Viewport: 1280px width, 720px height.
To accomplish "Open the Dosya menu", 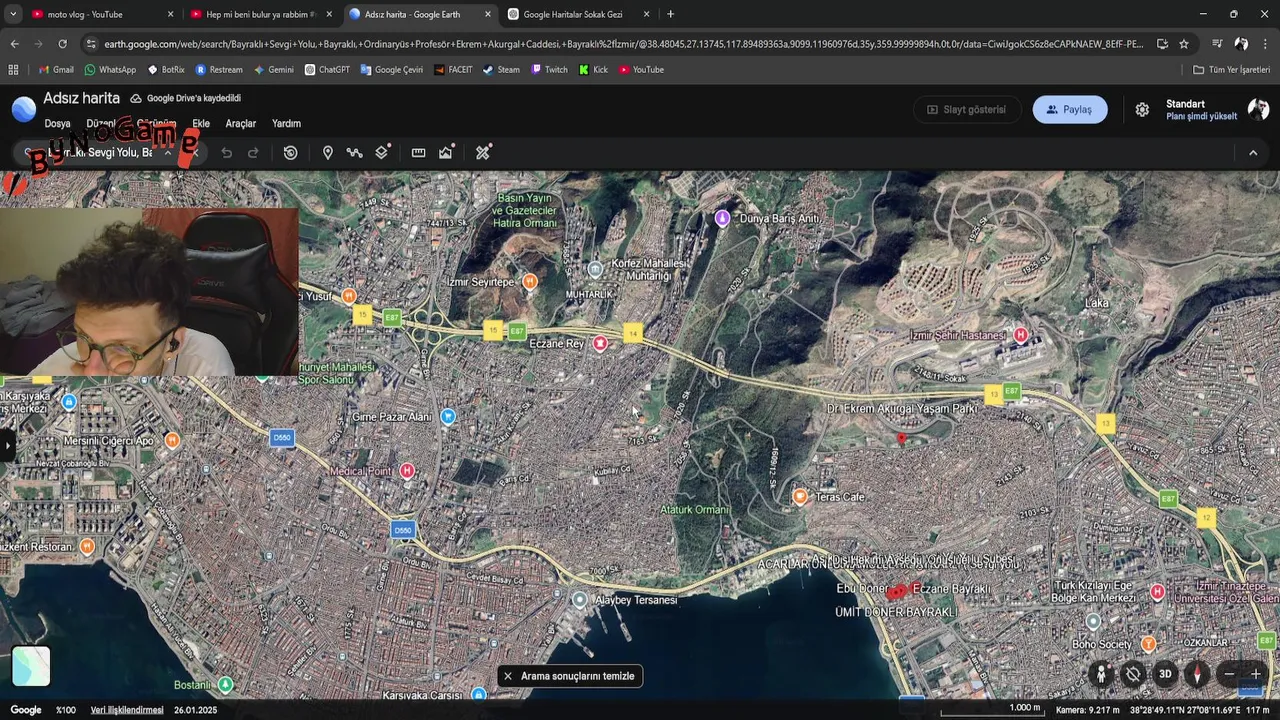I will [57, 124].
